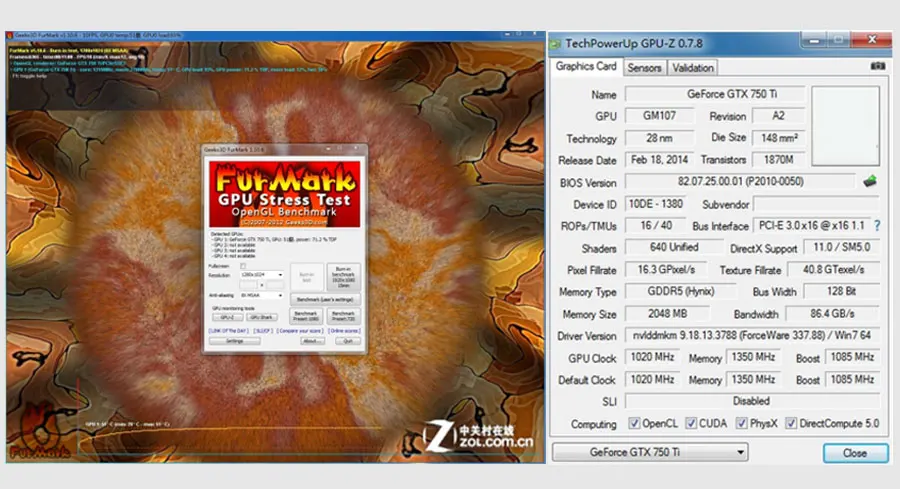Click the FurMark render window title icon

pos(9,36)
